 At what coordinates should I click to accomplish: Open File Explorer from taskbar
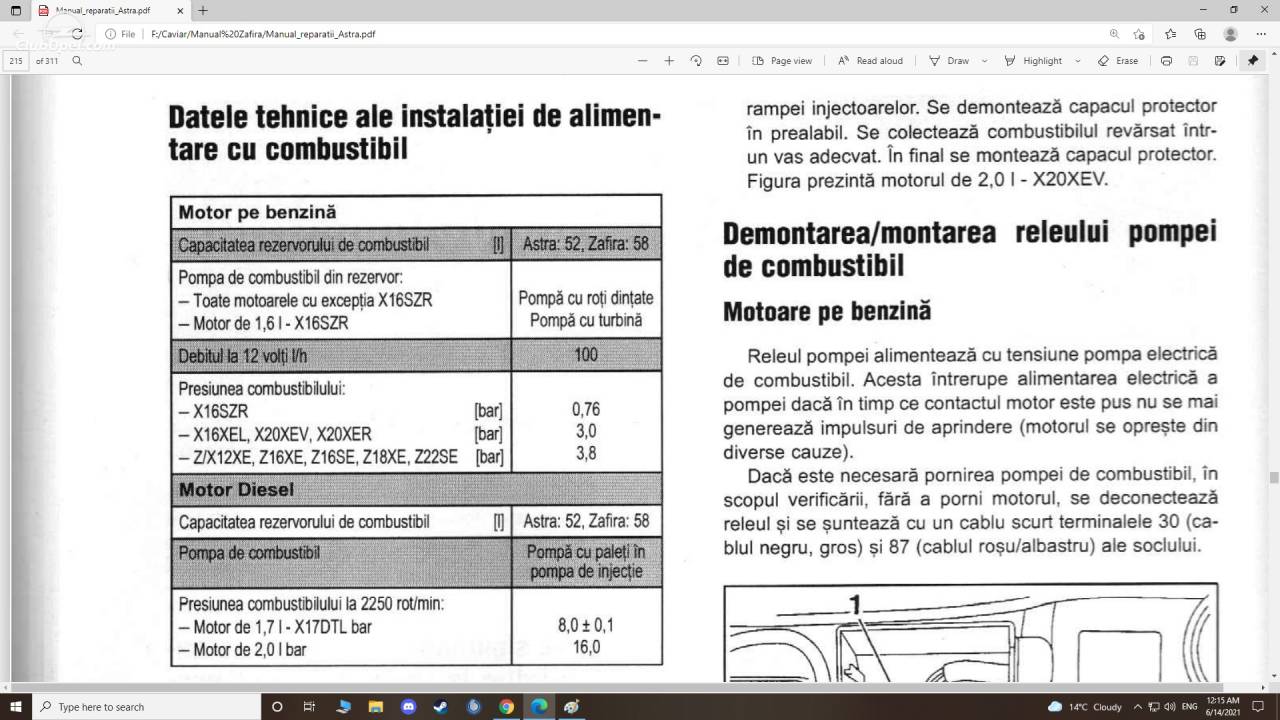click(375, 706)
